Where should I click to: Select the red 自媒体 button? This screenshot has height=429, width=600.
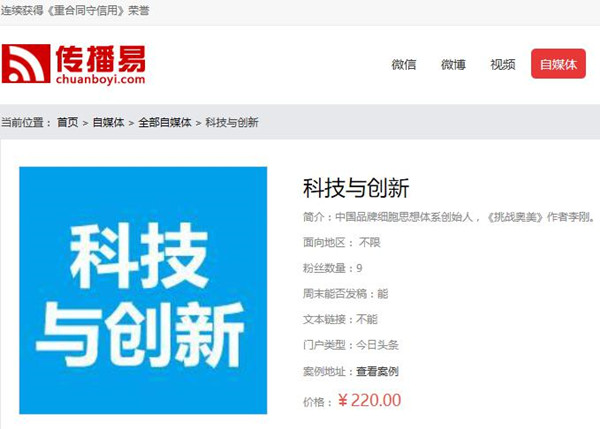pos(558,64)
